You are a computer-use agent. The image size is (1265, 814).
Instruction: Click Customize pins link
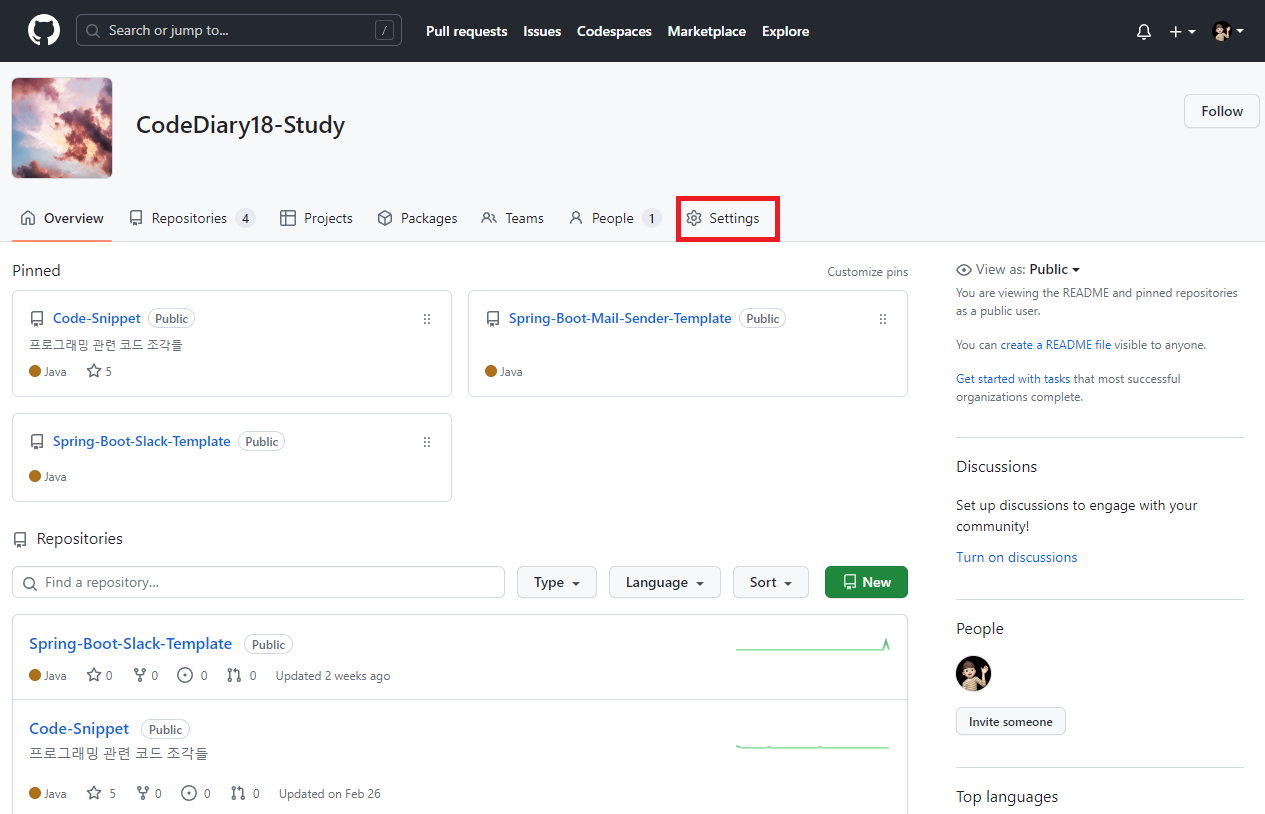point(867,272)
